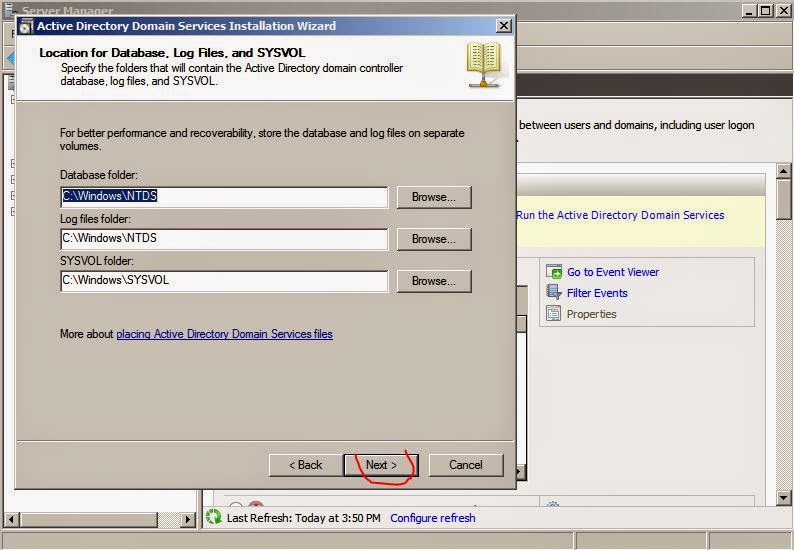Screen dimensions: 794x550
Task: Click the Filter Events icon
Action: [554, 292]
